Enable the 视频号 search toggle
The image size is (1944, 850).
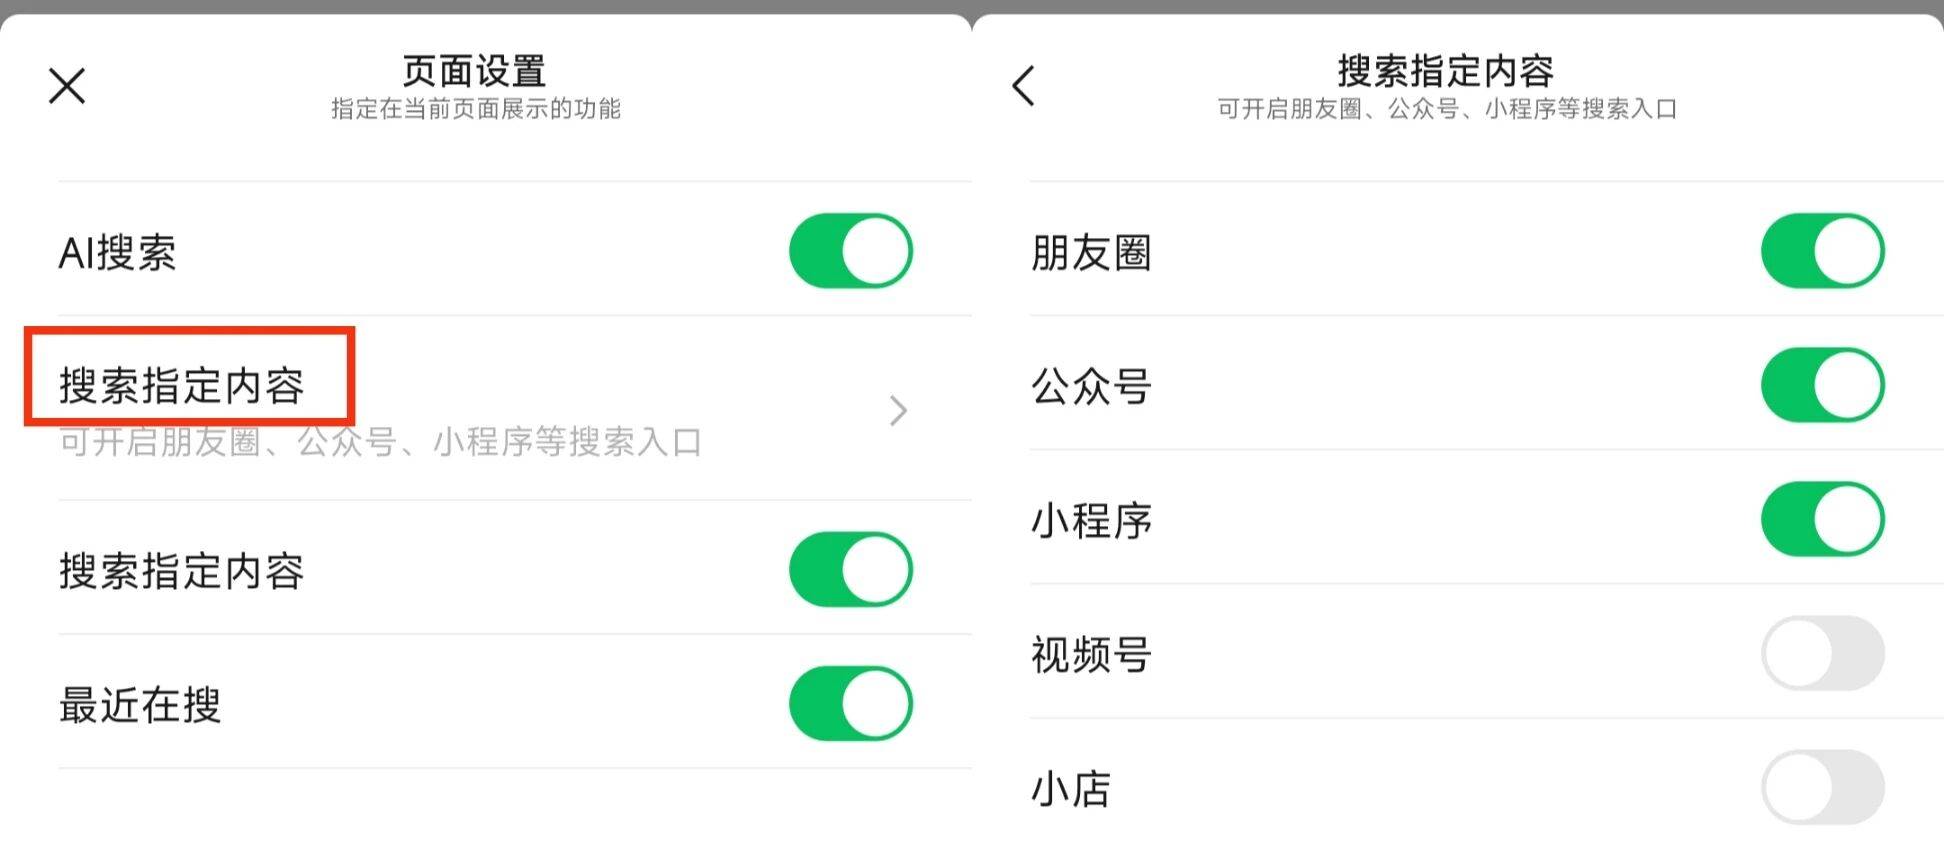click(1822, 653)
